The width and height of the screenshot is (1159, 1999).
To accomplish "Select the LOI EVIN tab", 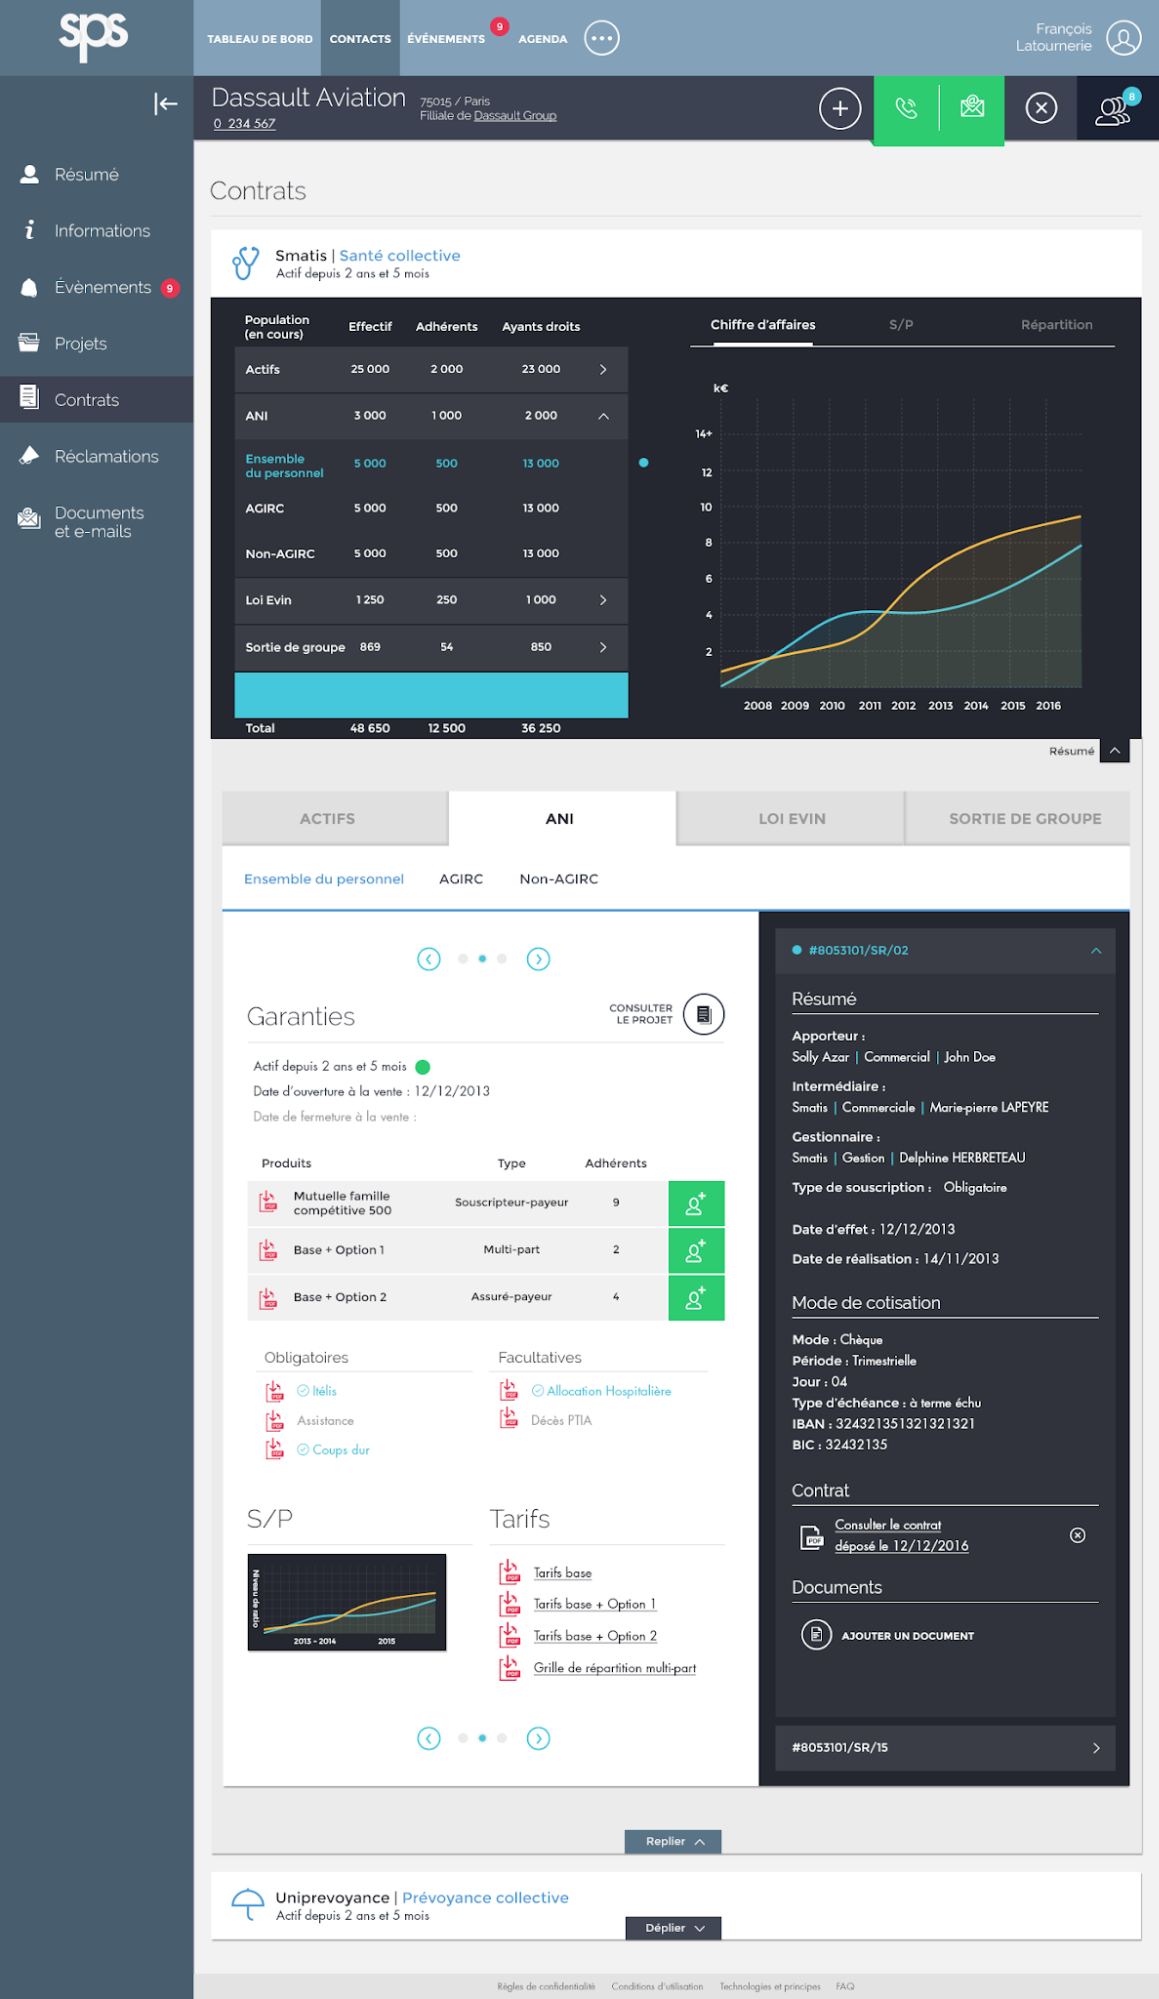I will tap(792, 818).
